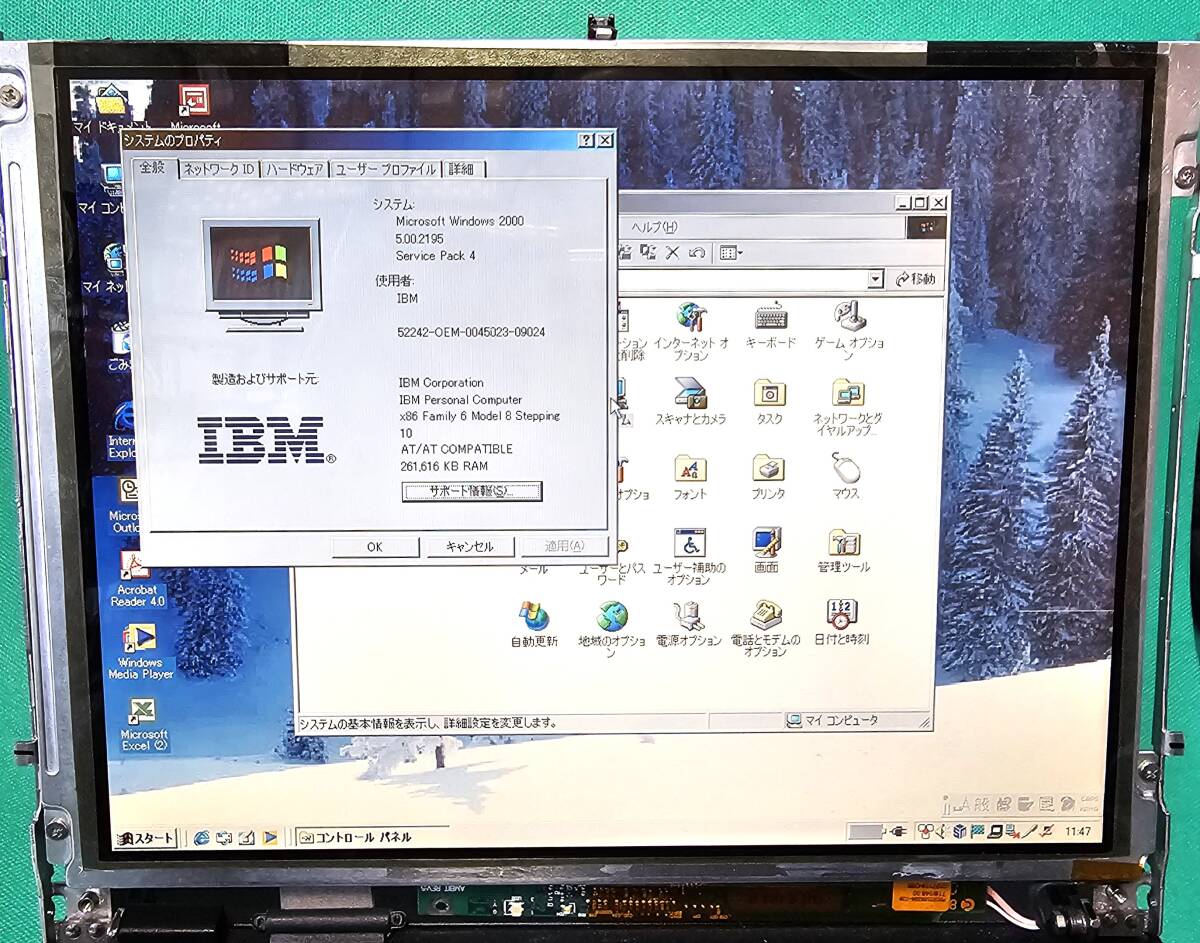
Task: Switch to the Network ID (ネットワーク ID) tab
Action: point(219,170)
